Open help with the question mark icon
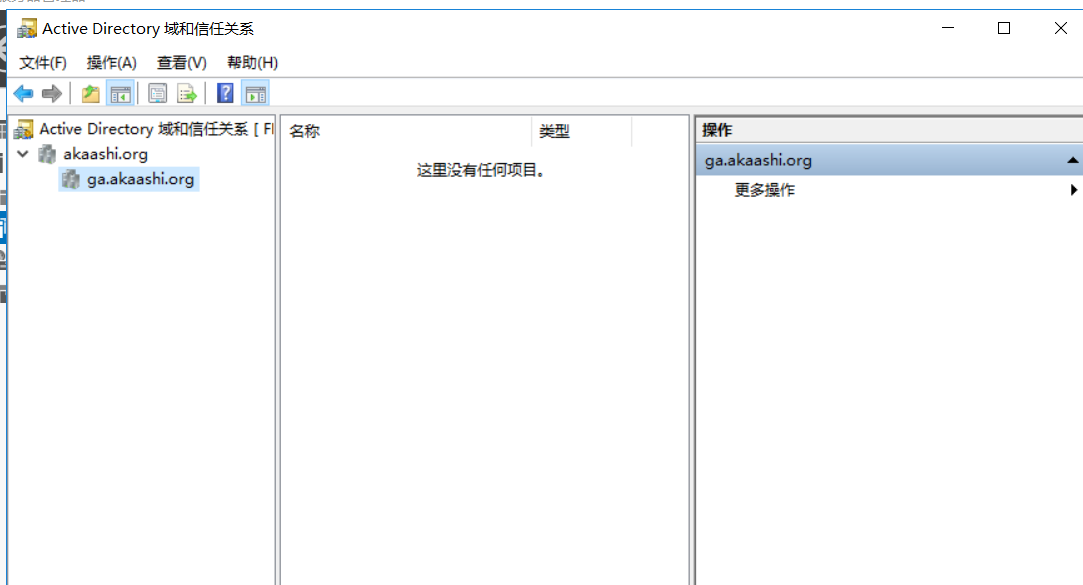 tap(225, 93)
